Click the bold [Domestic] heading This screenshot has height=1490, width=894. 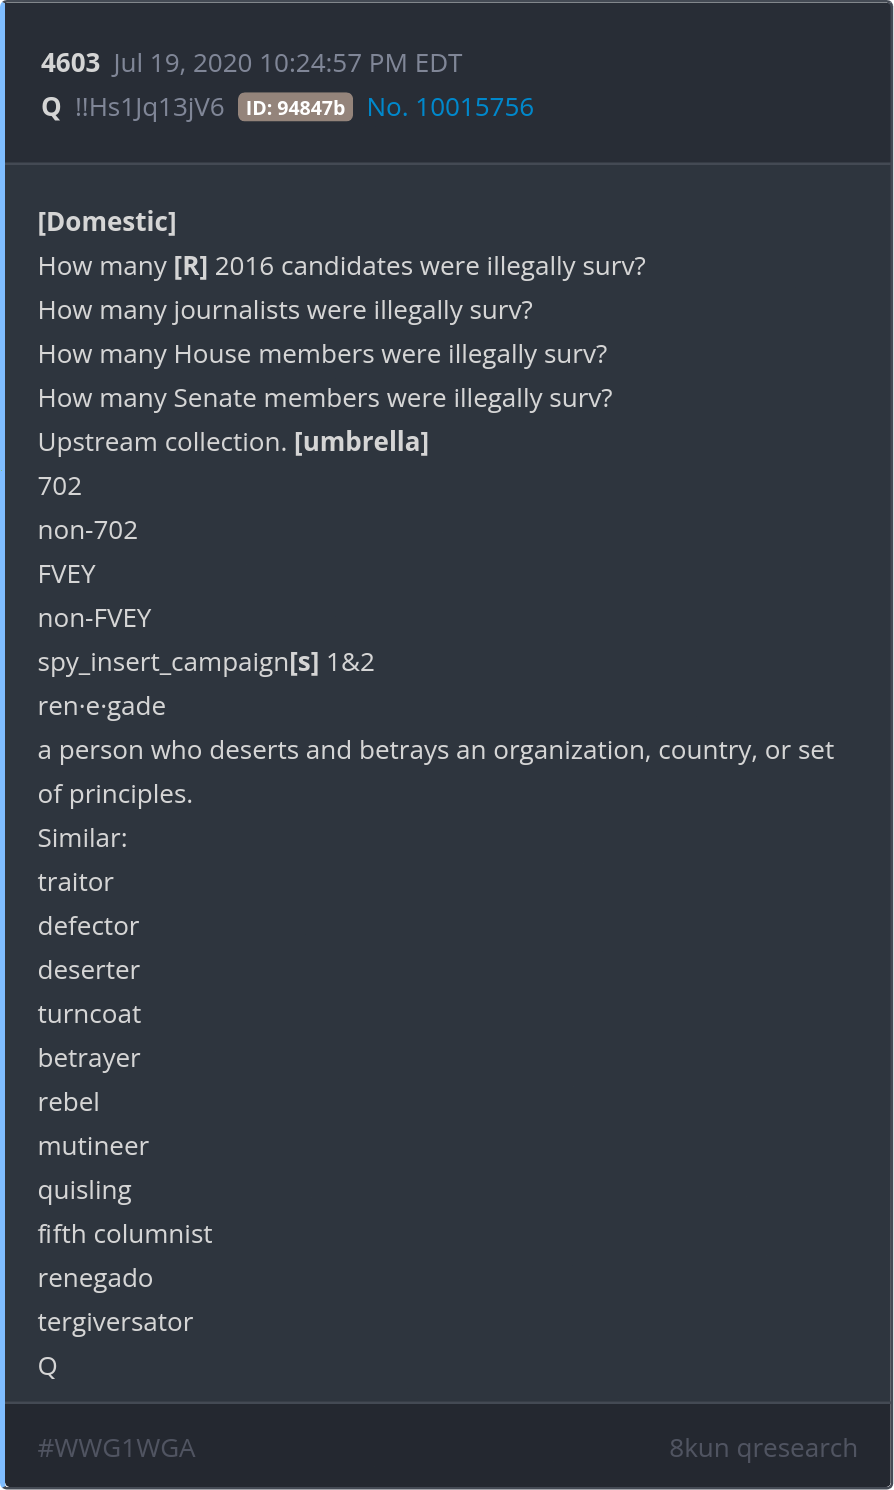pyautogui.click(x=107, y=222)
